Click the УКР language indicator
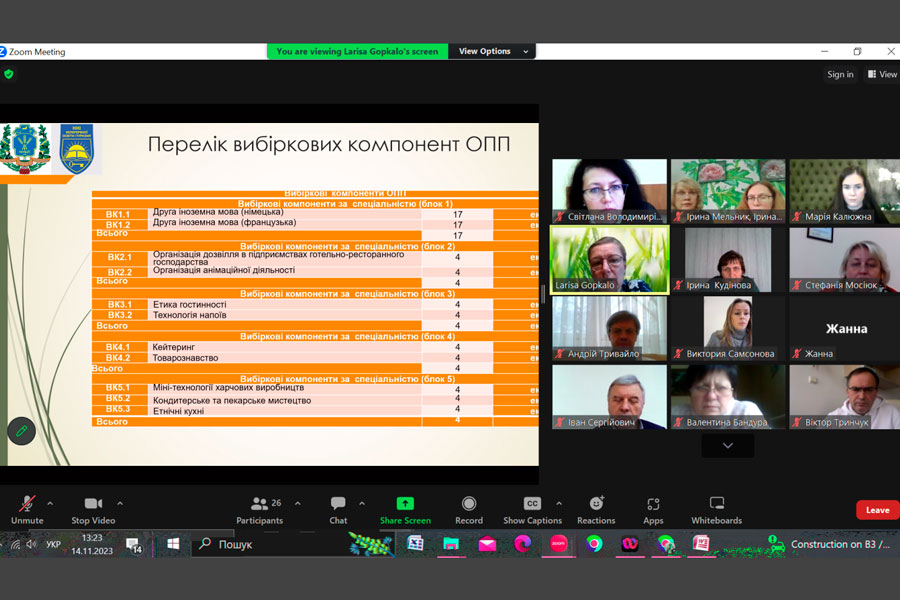This screenshot has width=900, height=600. click(x=53, y=544)
